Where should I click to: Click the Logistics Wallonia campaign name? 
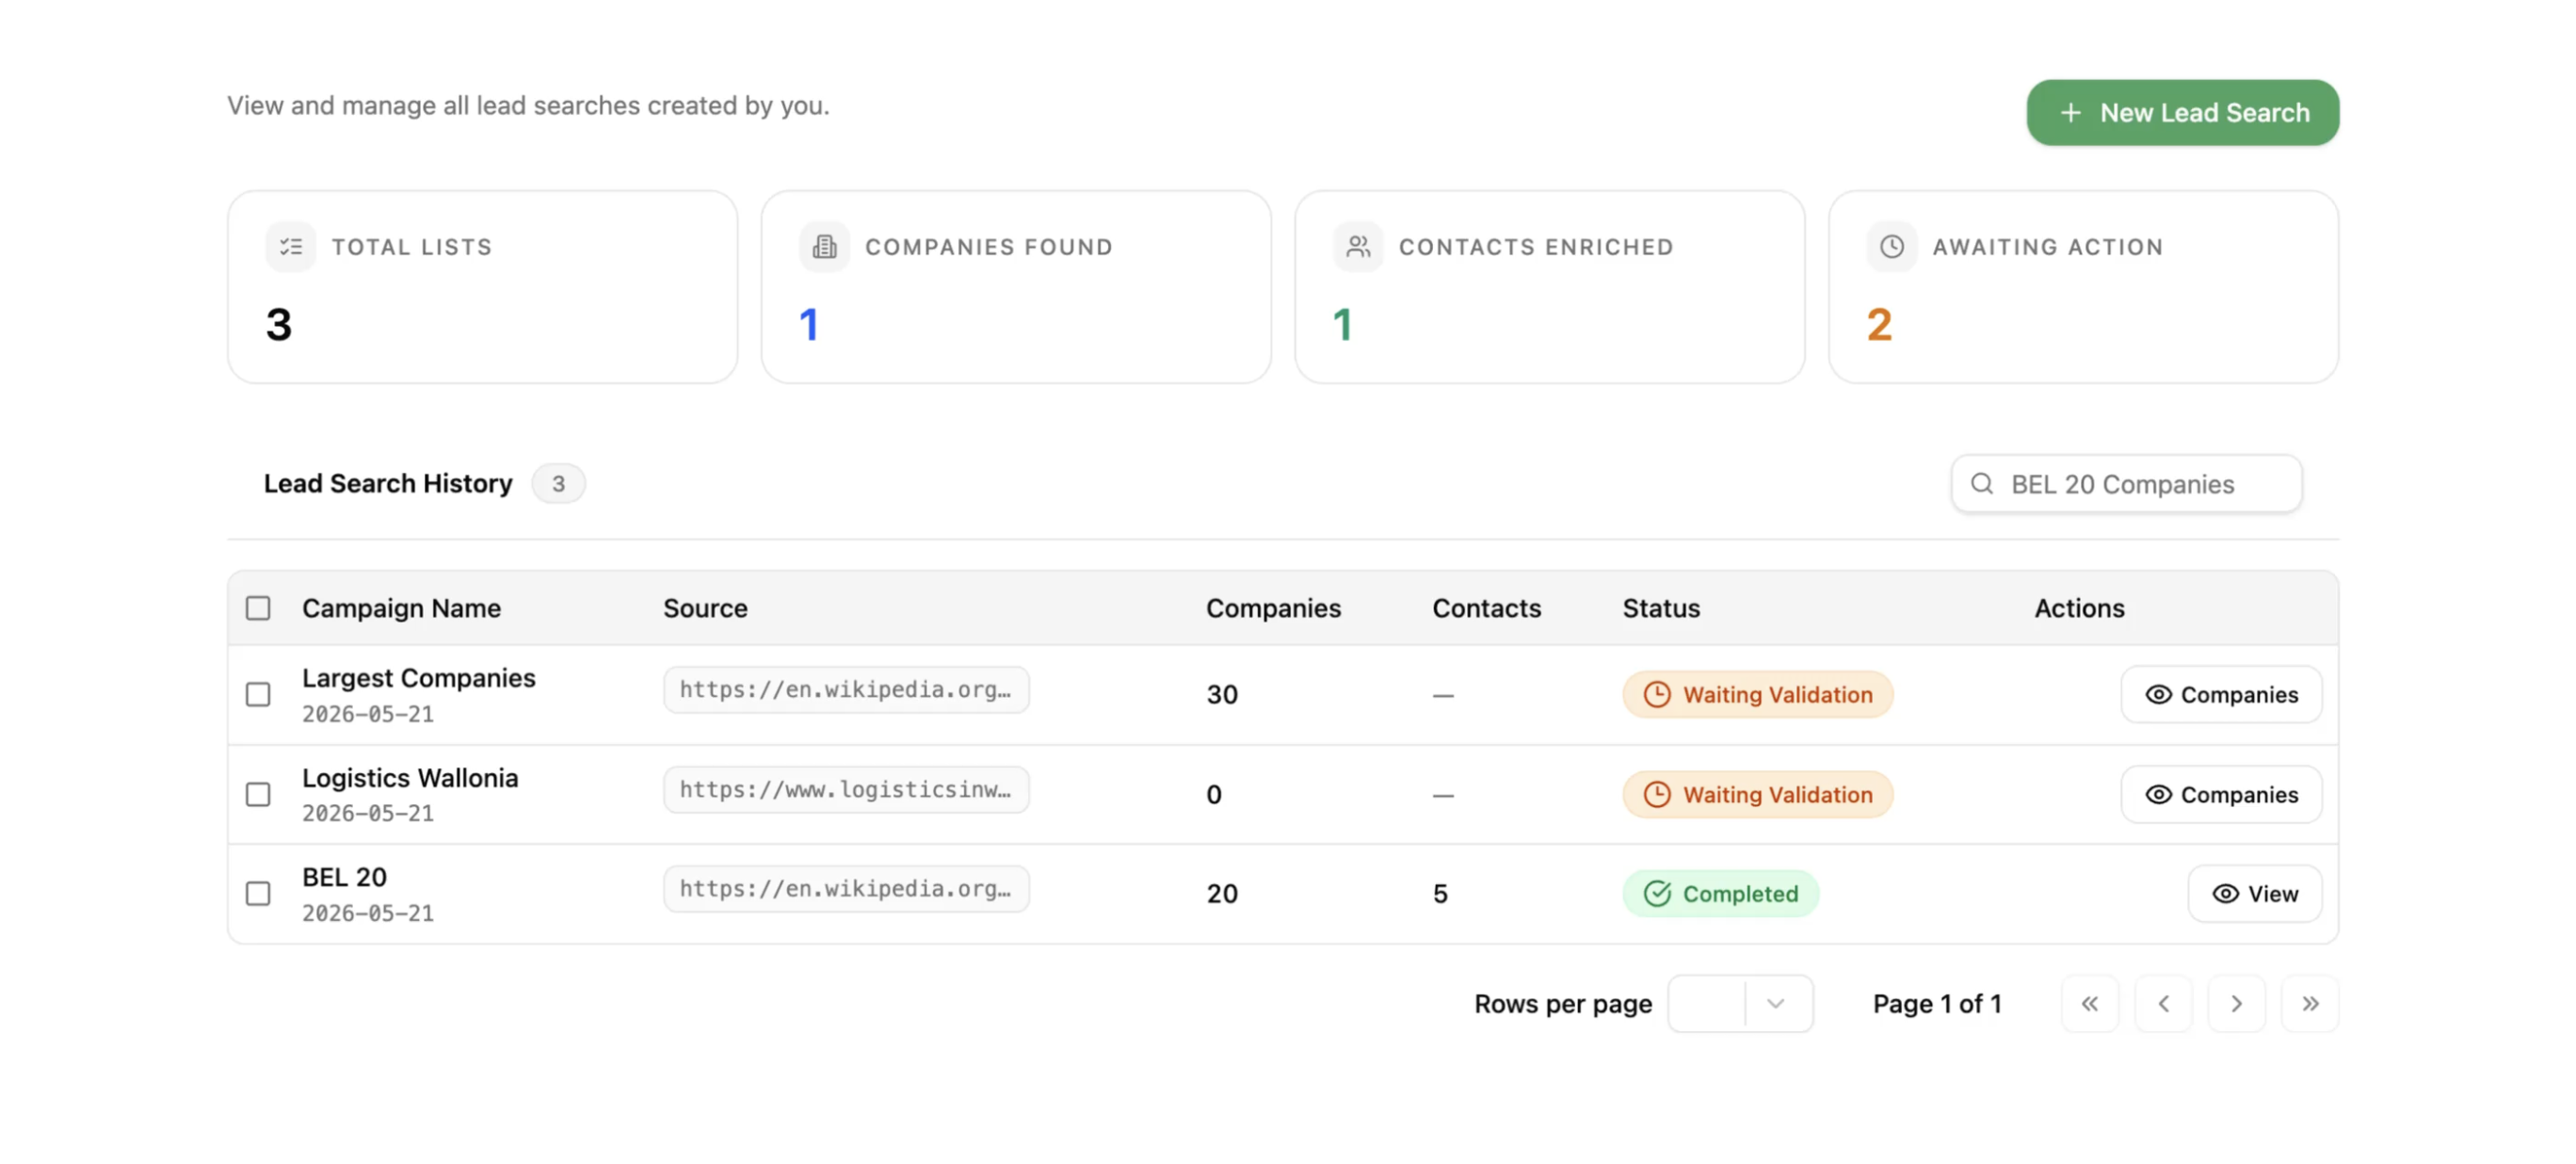point(410,777)
